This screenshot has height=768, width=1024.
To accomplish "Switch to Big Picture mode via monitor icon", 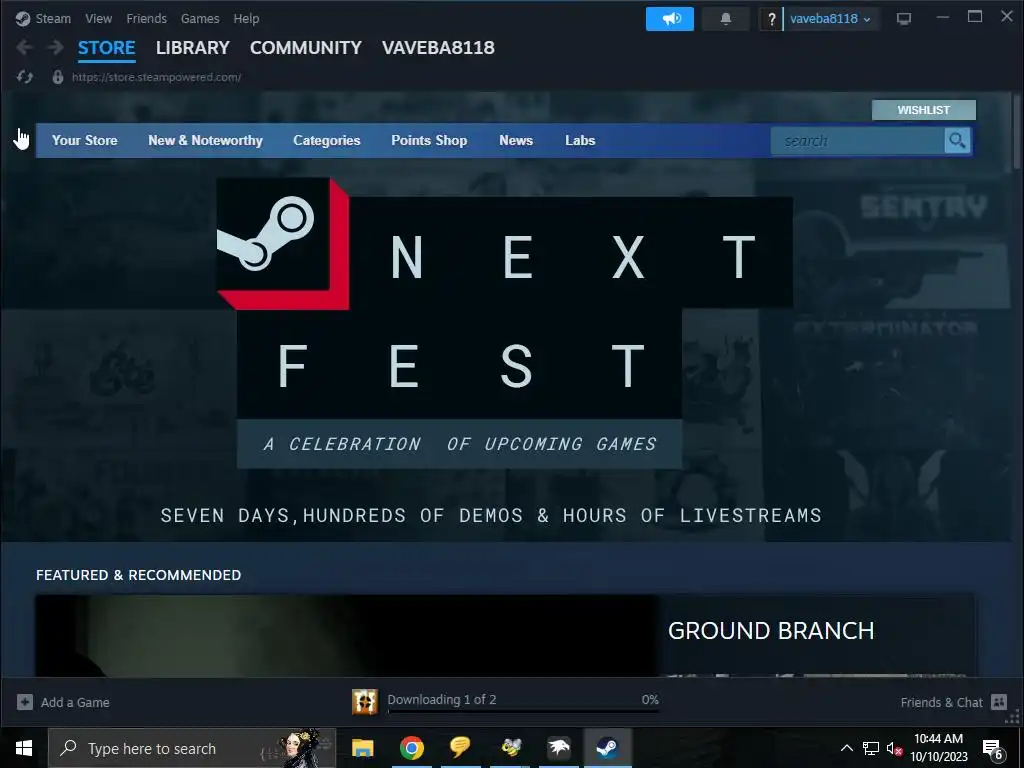I will (904, 19).
